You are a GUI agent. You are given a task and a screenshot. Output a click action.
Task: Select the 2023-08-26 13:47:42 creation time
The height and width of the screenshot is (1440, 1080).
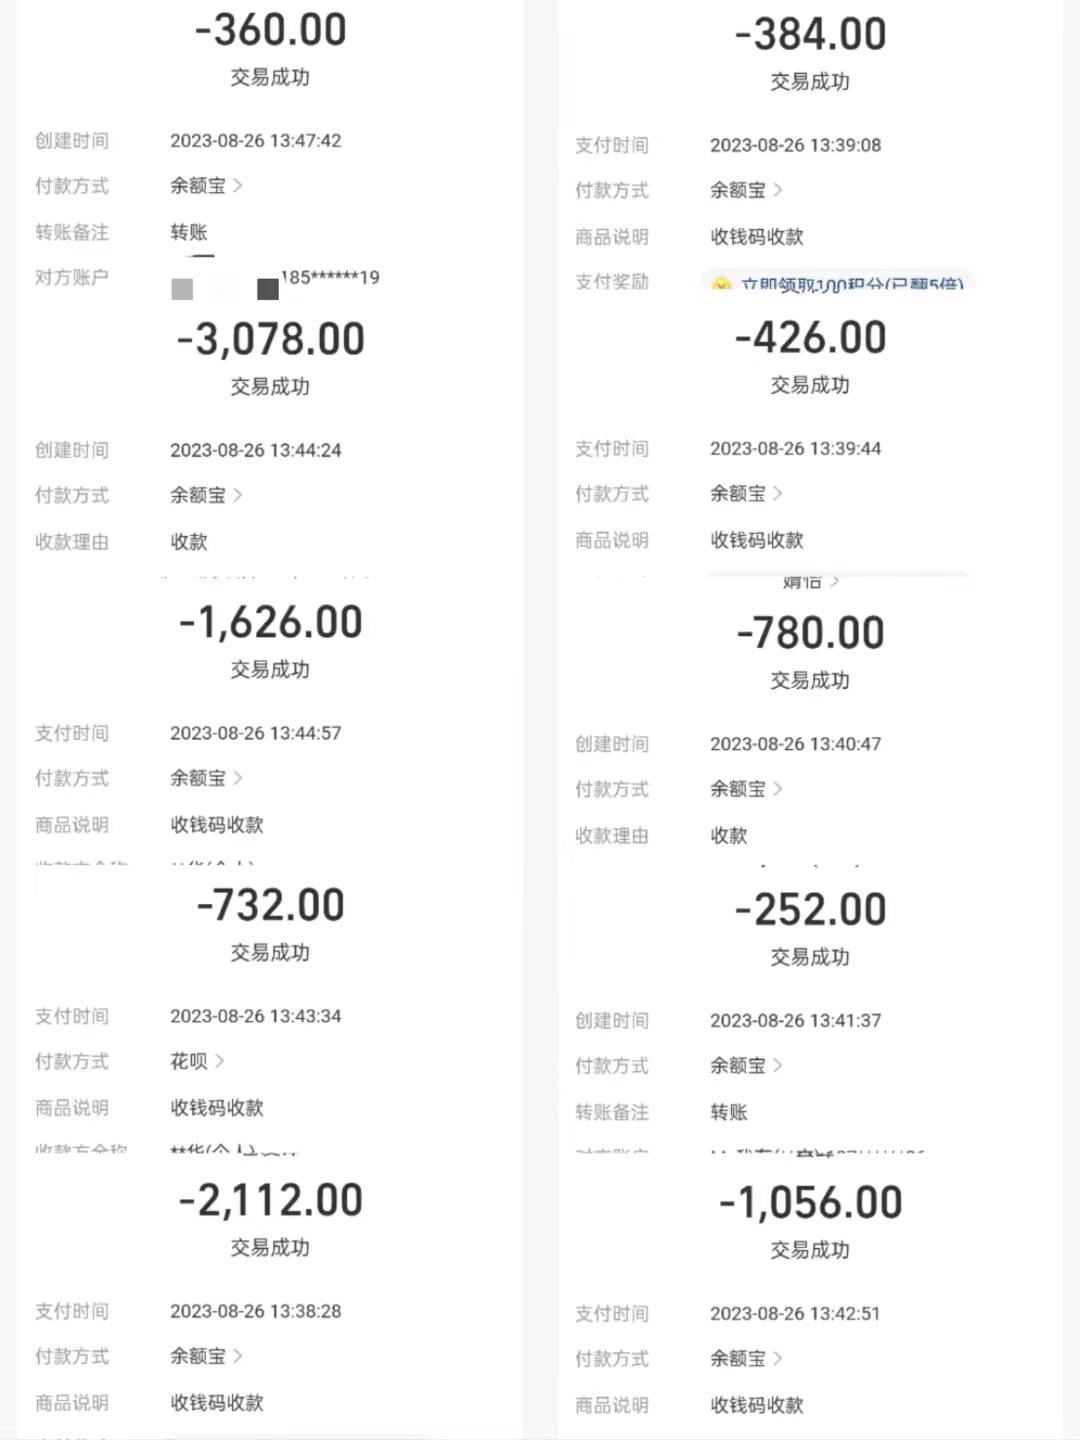(256, 141)
